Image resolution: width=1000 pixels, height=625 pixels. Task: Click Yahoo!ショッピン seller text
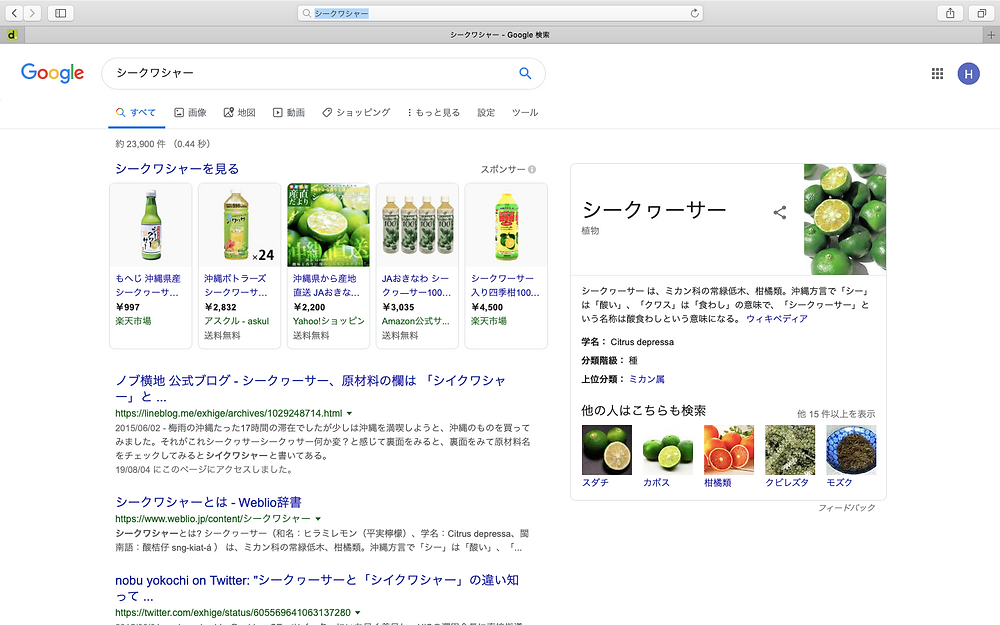(328, 321)
